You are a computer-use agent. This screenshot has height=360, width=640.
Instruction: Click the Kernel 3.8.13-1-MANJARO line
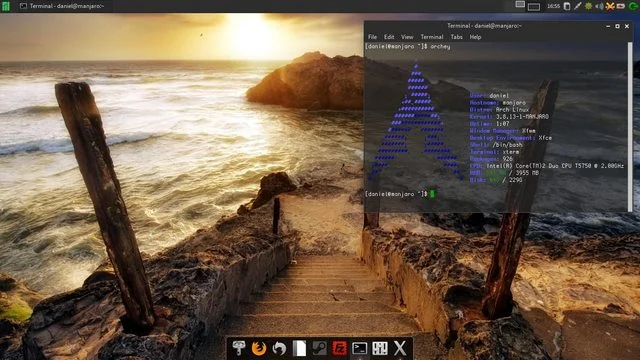click(x=509, y=117)
